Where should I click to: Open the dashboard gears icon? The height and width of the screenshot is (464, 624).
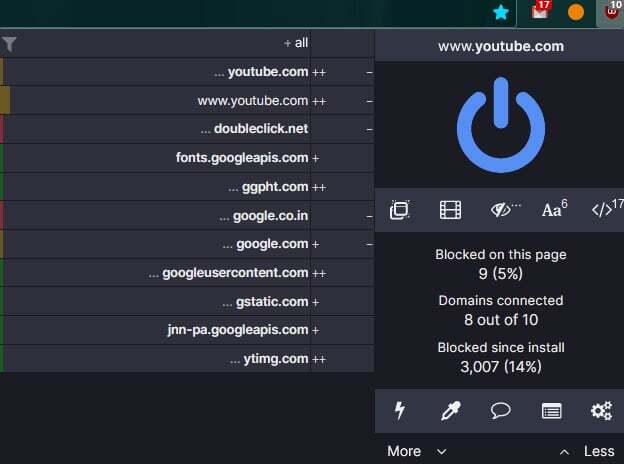(x=601, y=411)
